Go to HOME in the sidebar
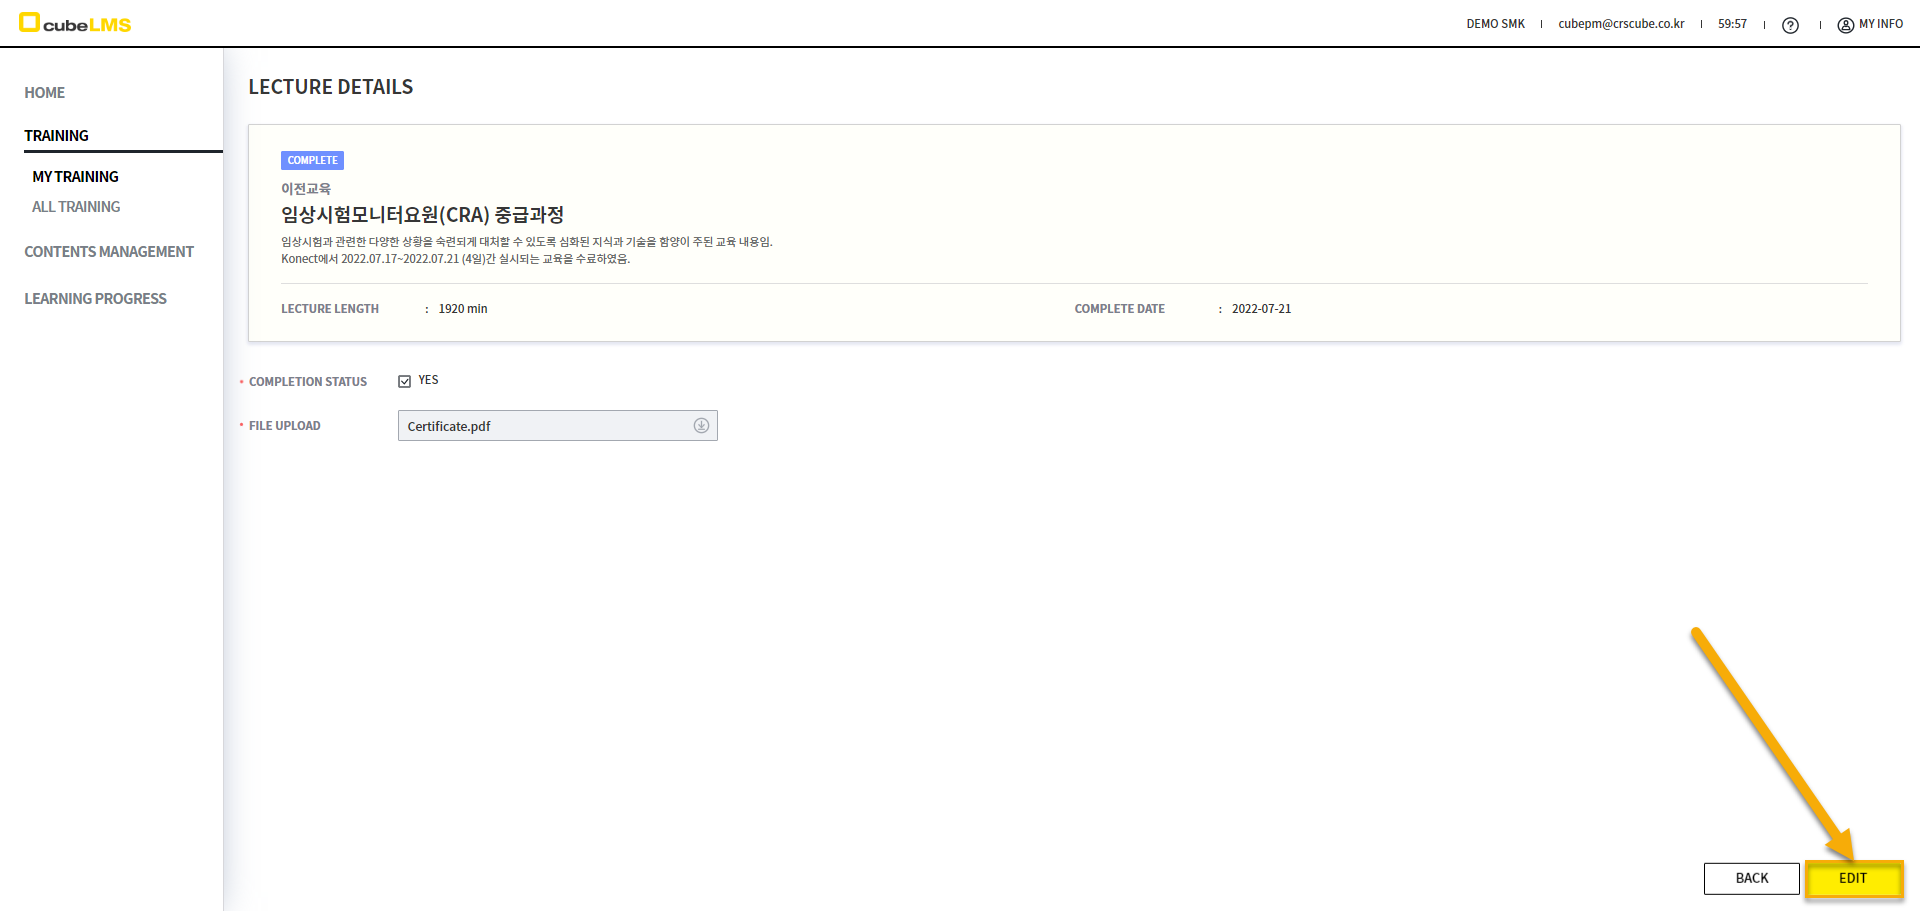Viewport: 1920px width, 911px height. point(45,93)
